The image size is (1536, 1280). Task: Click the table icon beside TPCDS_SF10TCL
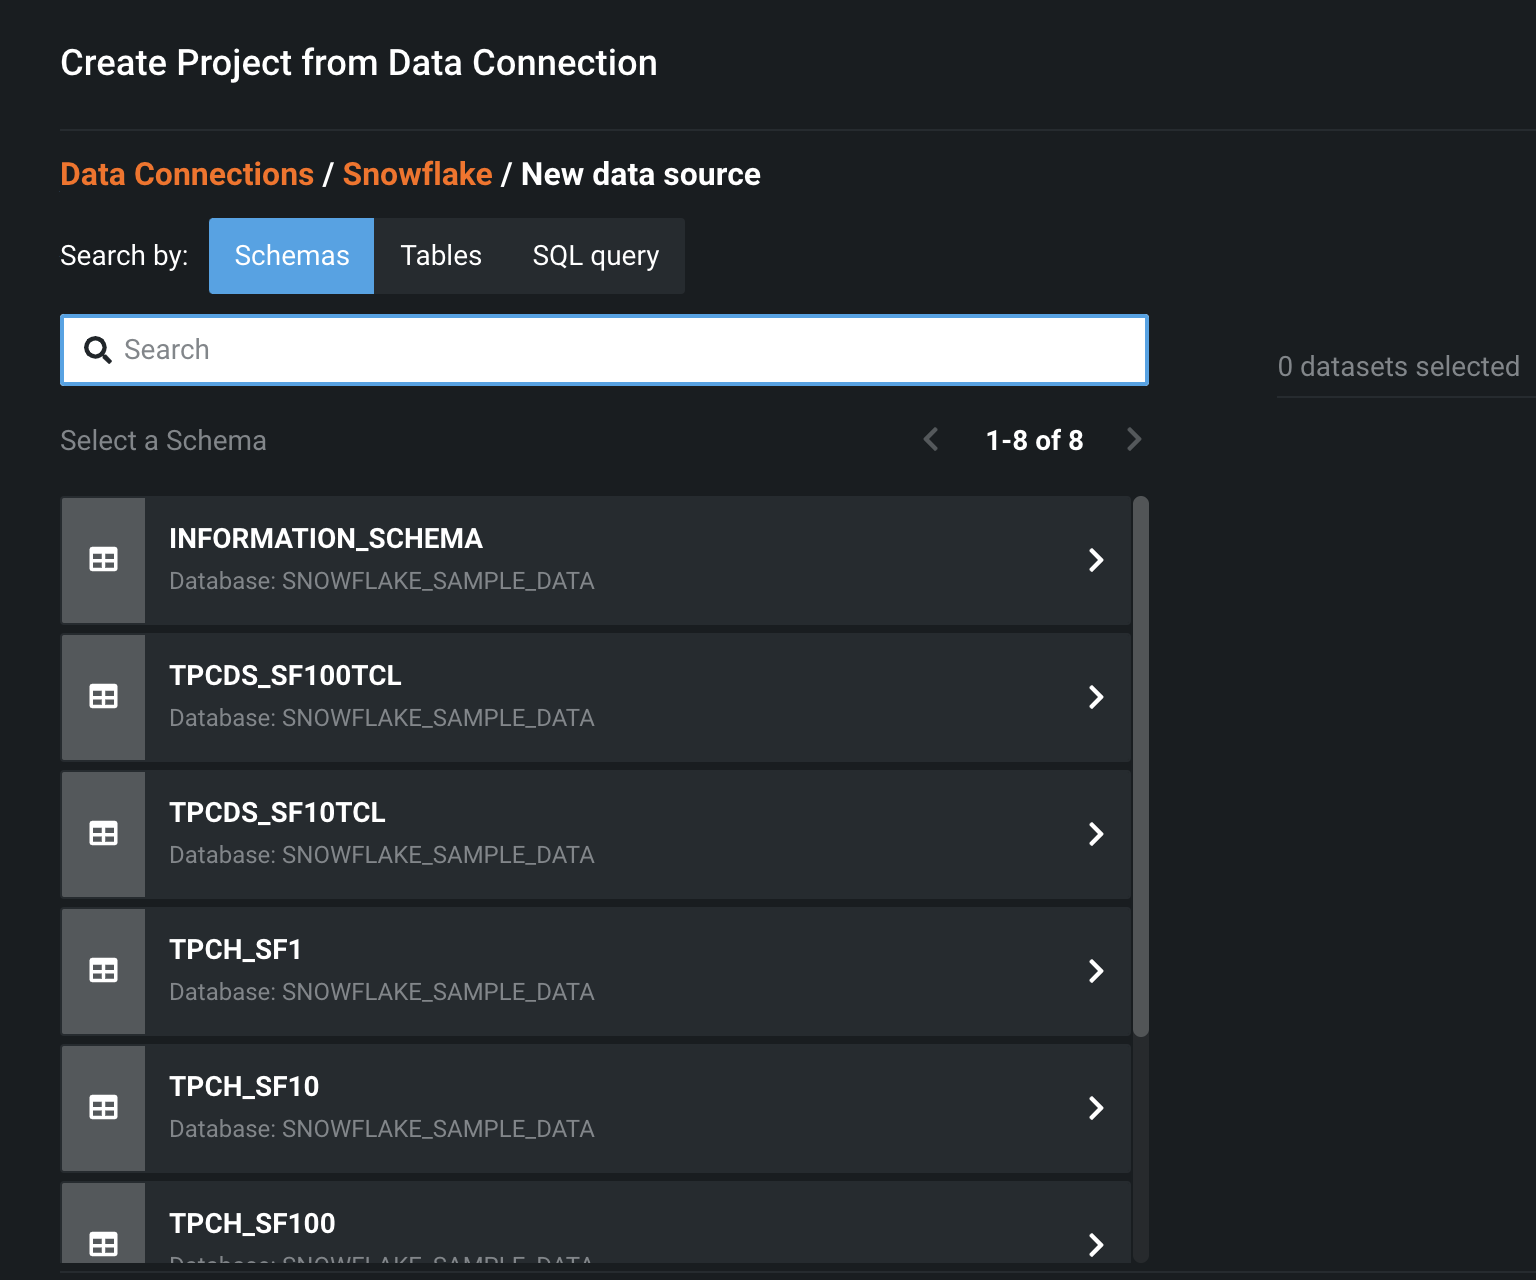pyautogui.click(x=103, y=834)
